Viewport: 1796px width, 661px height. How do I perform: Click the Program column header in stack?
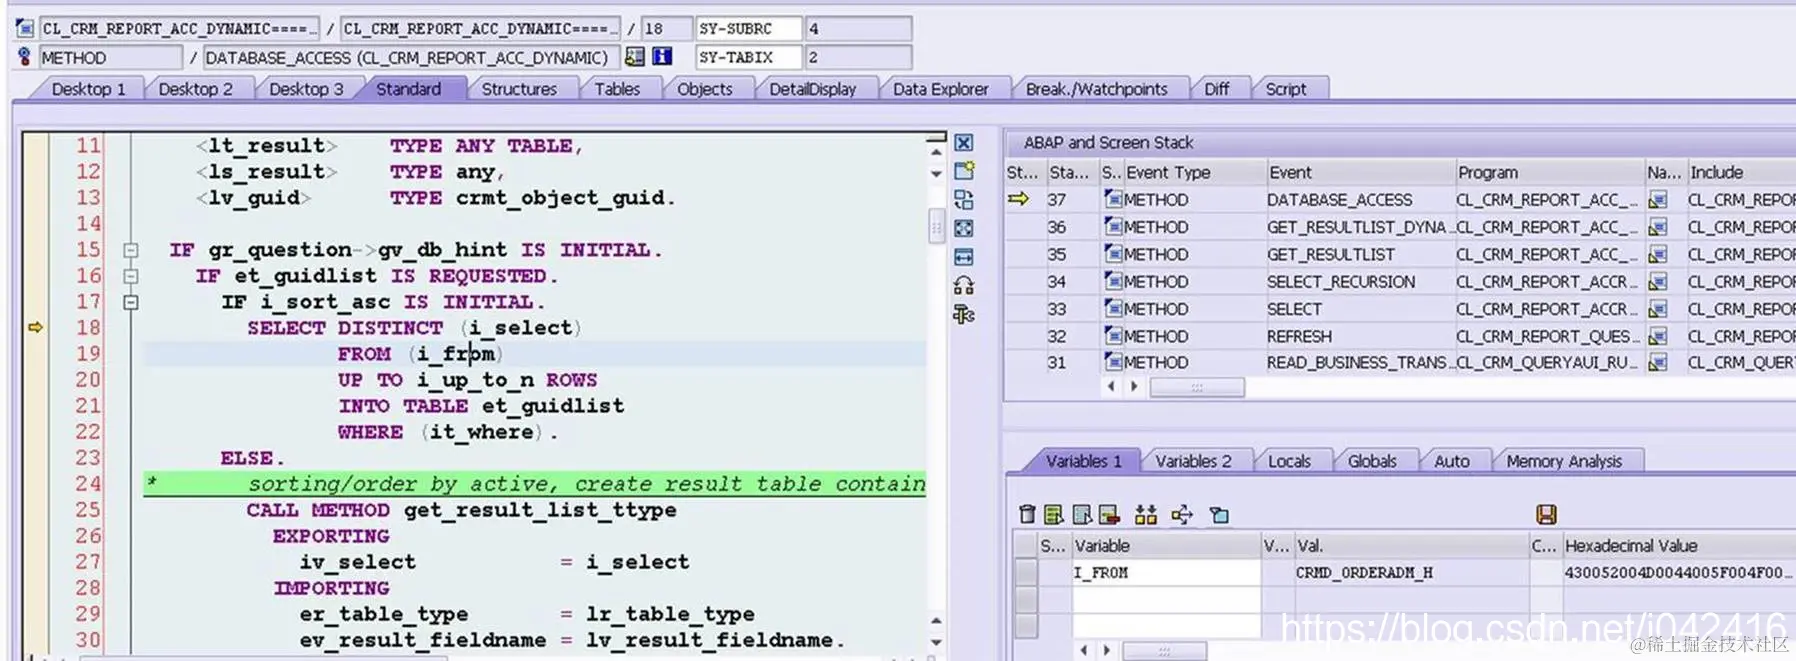coord(1550,172)
